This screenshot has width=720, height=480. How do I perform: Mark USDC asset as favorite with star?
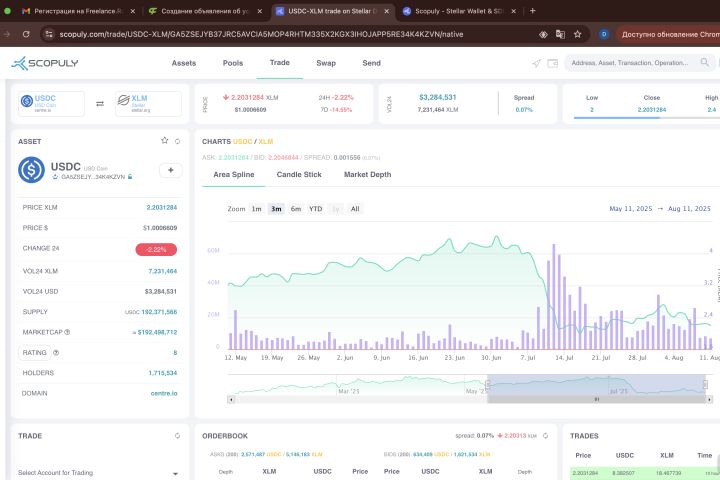[164, 141]
